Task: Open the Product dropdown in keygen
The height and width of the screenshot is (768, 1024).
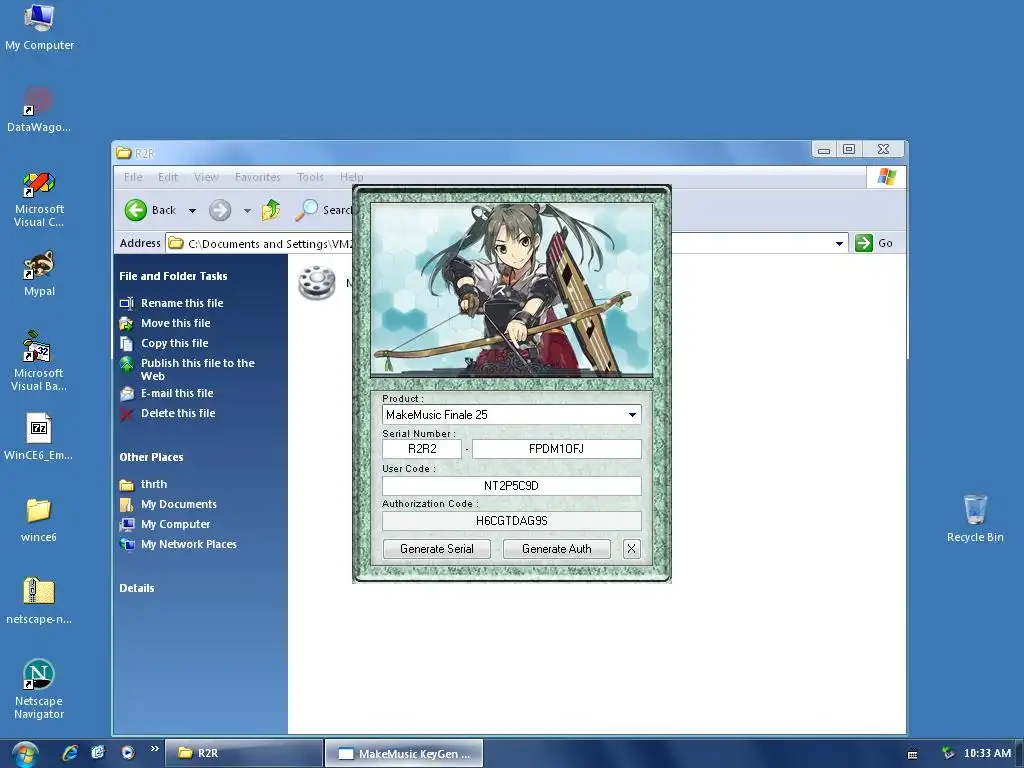Action: click(632, 415)
